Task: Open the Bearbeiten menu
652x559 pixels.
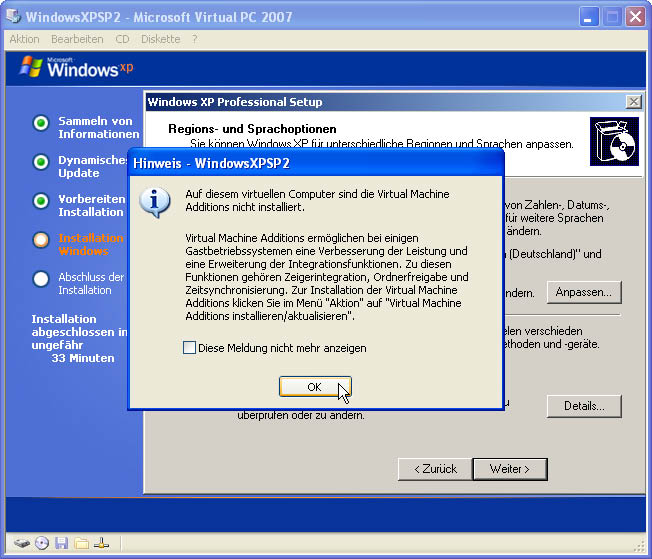Action: [x=77, y=39]
